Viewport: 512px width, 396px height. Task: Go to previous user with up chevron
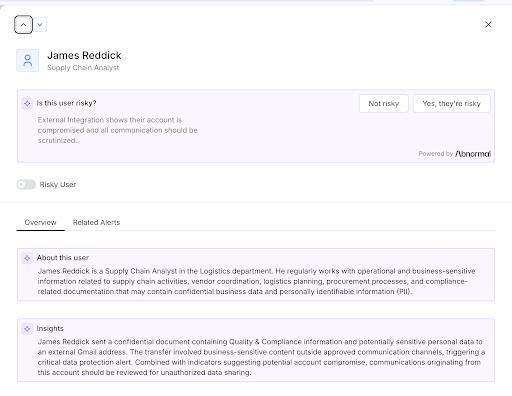coord(23,25)
